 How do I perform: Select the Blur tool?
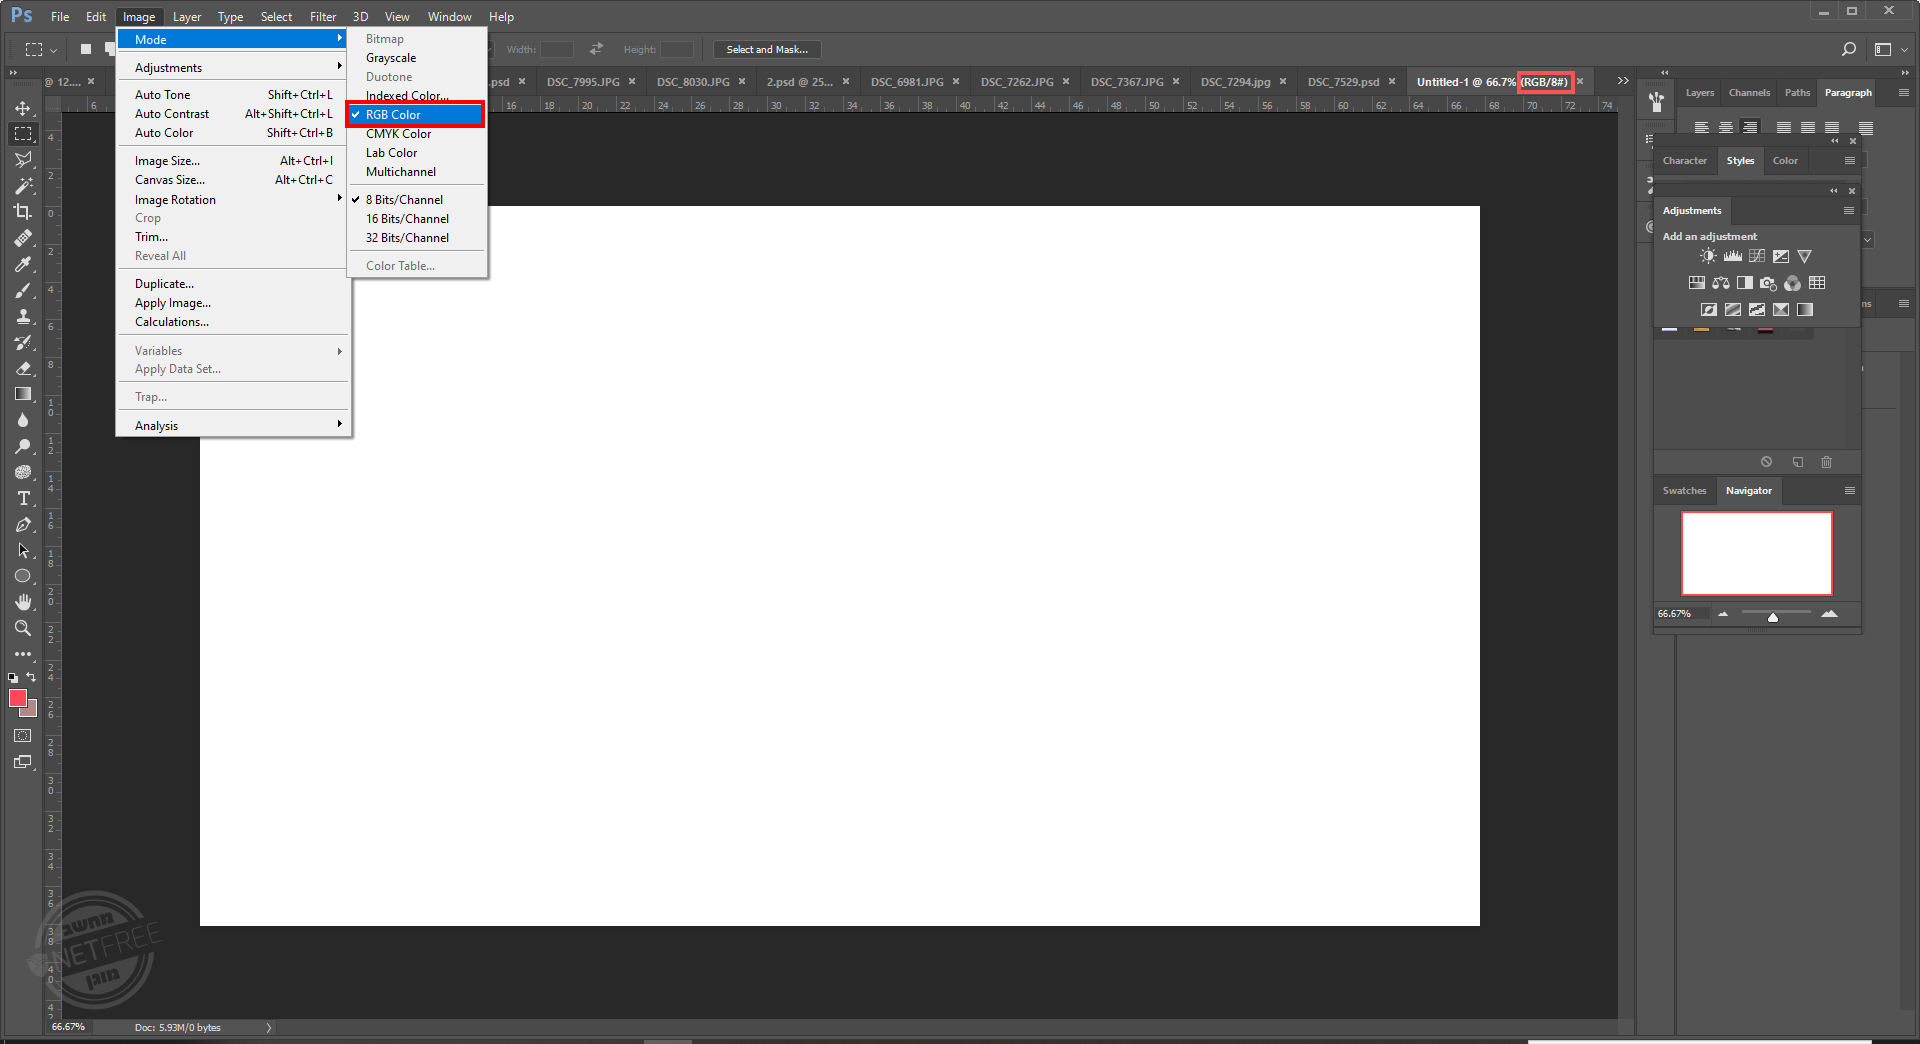[x=23, y=420]
